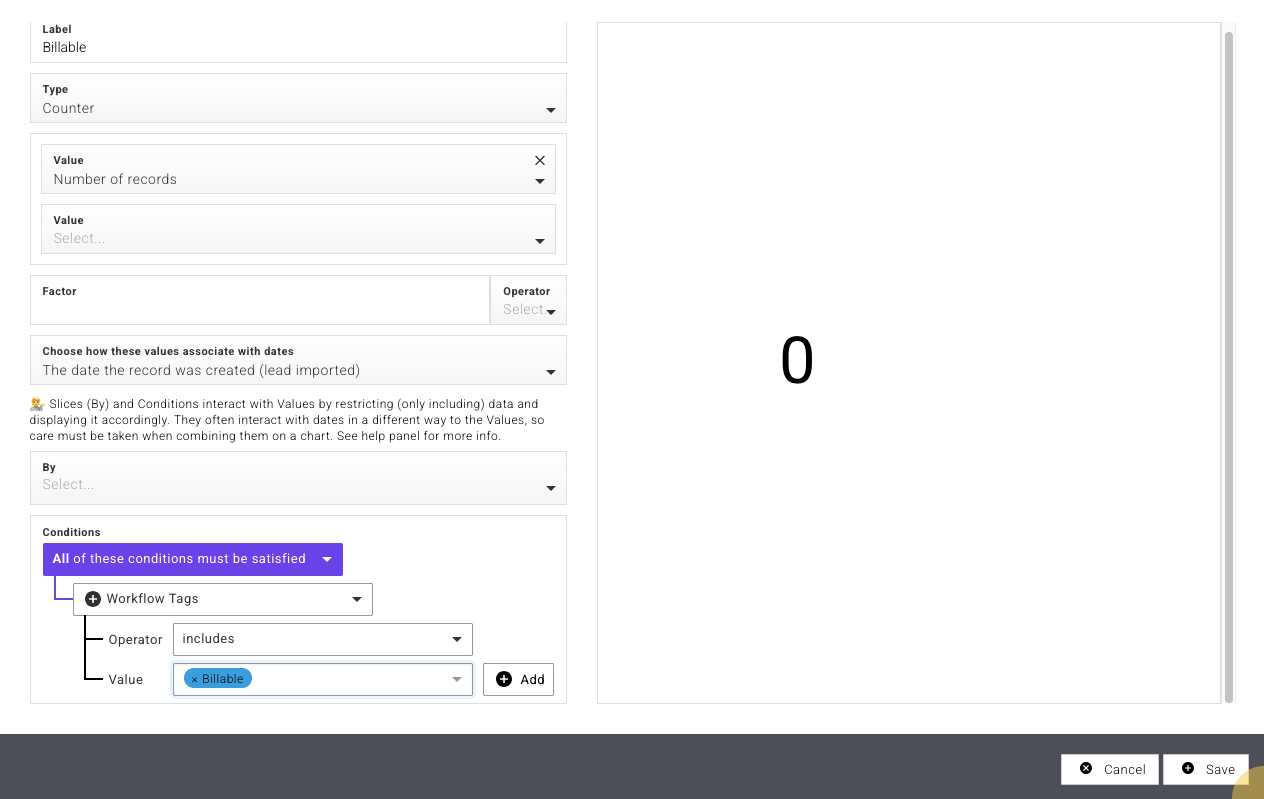Viewport: 1264px width, 799px height.
Task: Toggle the All conditions must be satisfied selector
Action: 326,559
